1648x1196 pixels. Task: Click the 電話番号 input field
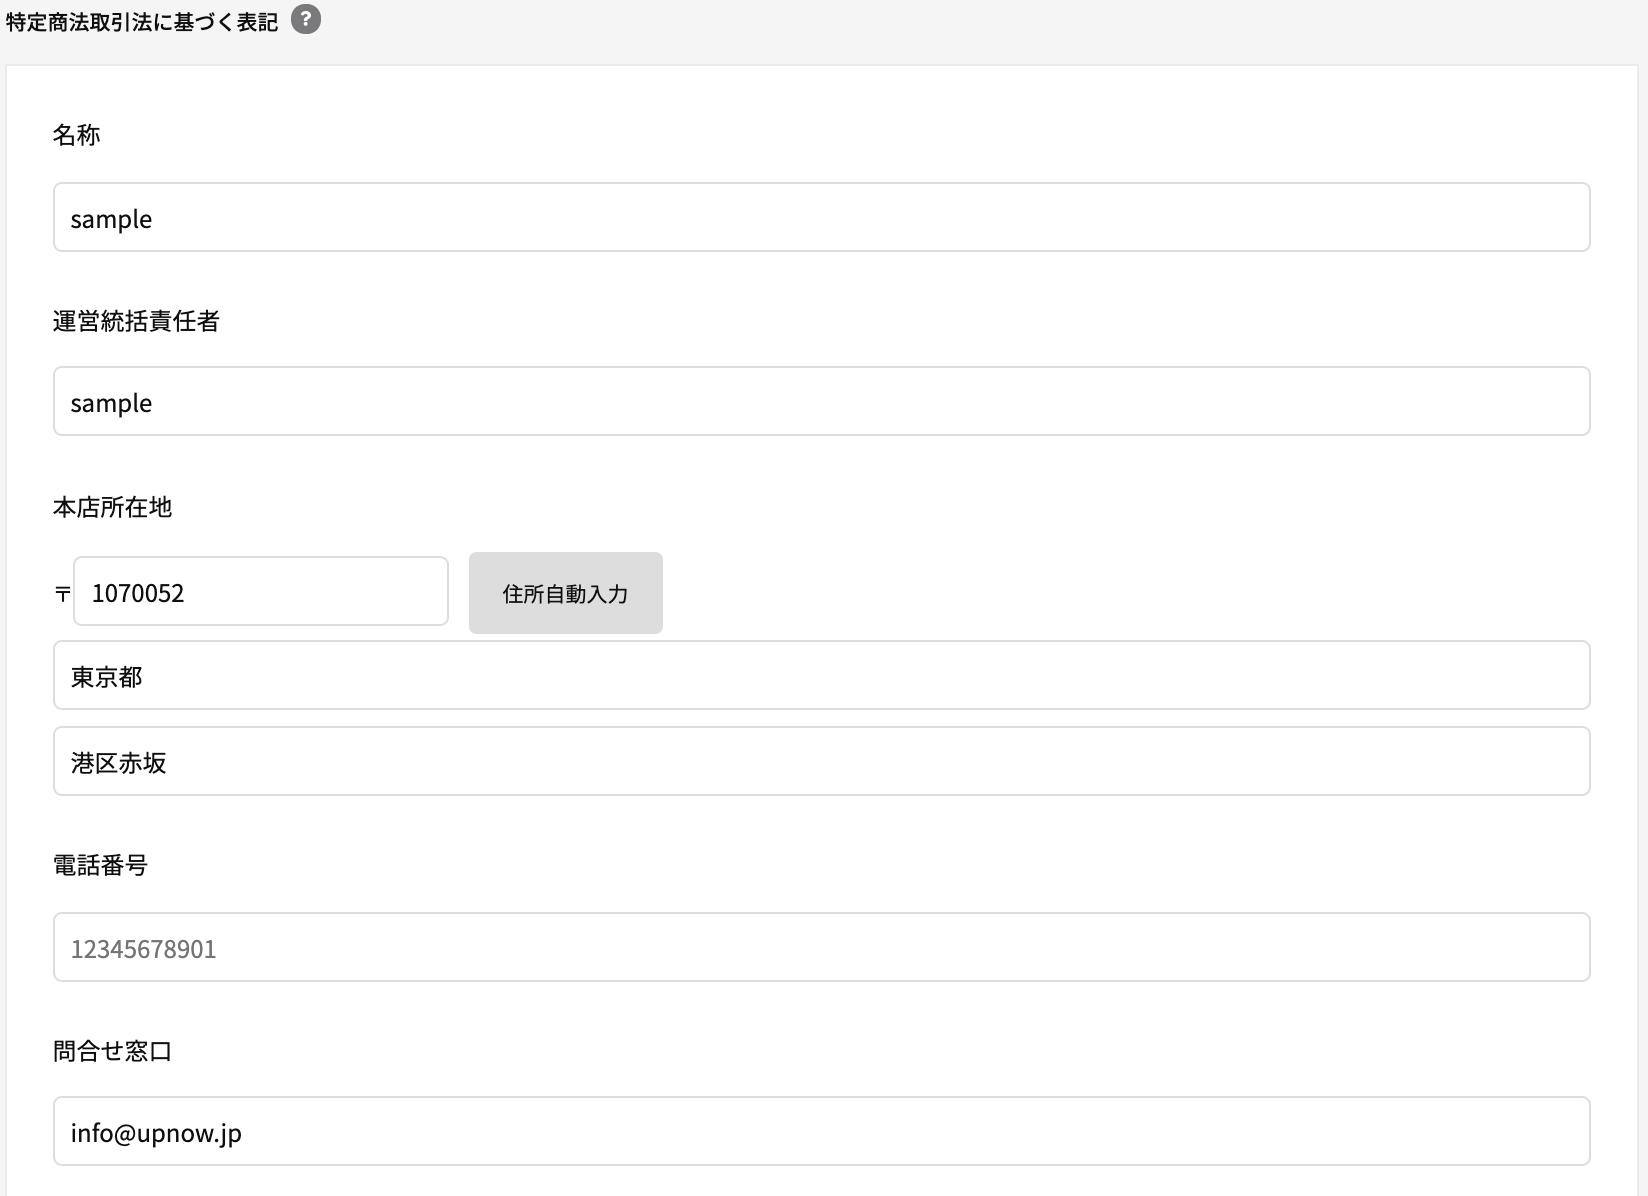coord(821,947)
